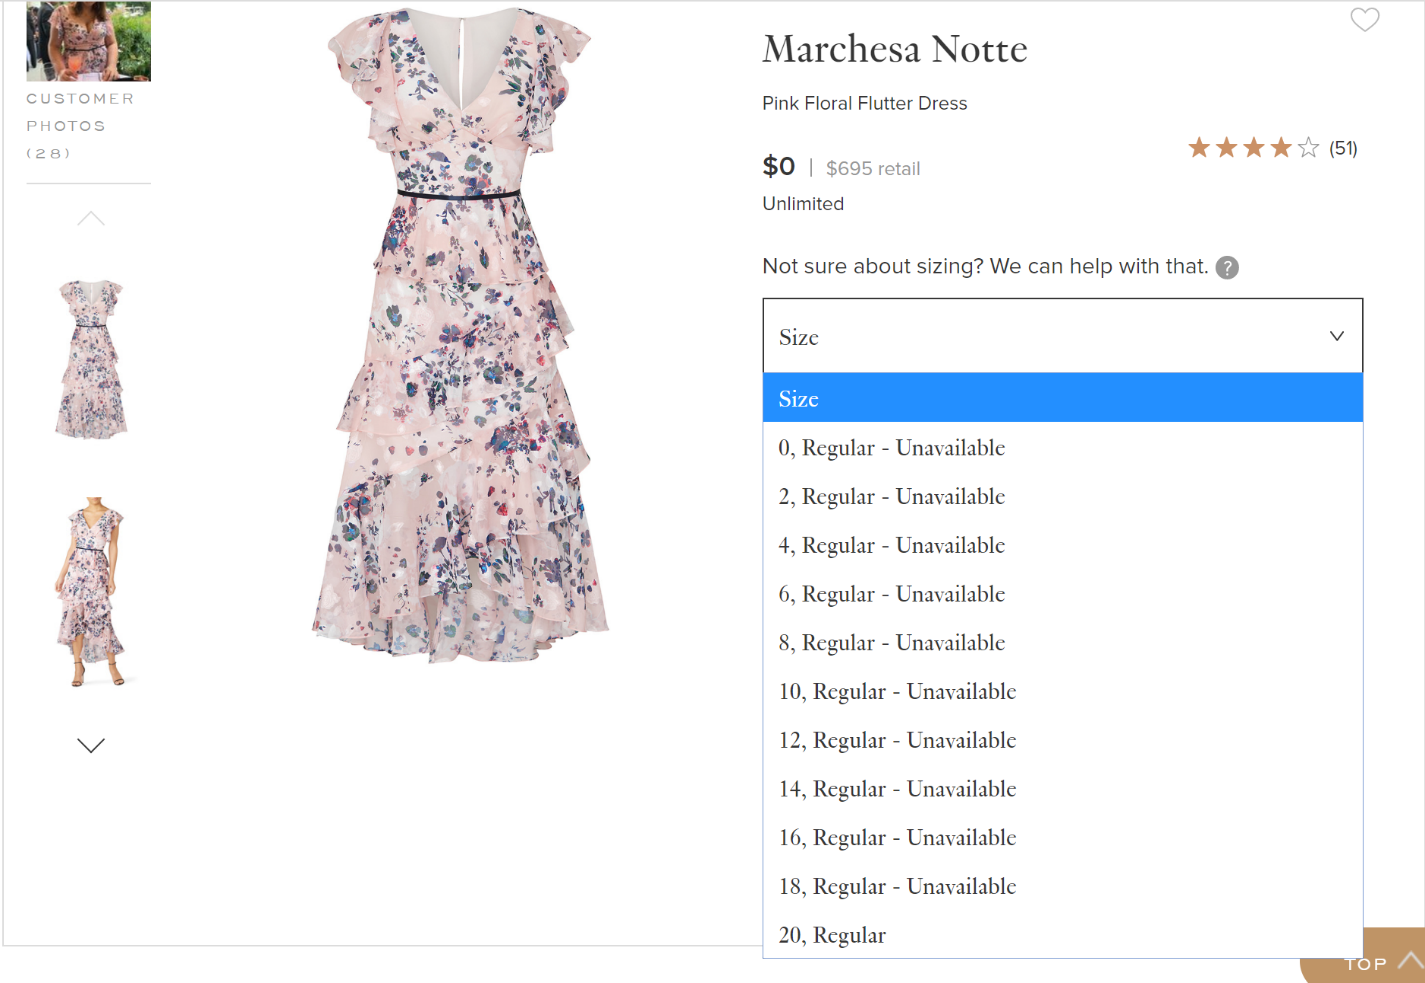Select the highlighted Size placeholder option
This screenshot has height=983, width=1425.
(x=1062, y=398)
